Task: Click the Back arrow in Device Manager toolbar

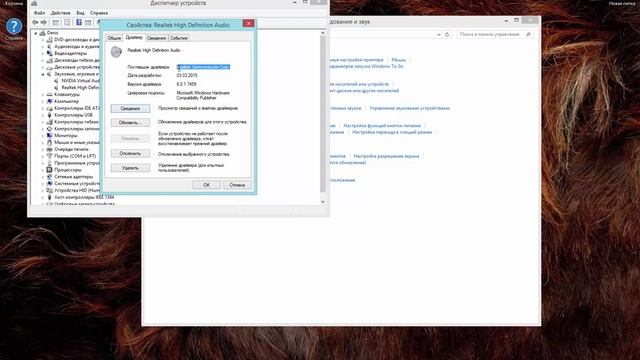Action: tap(36, 22)
